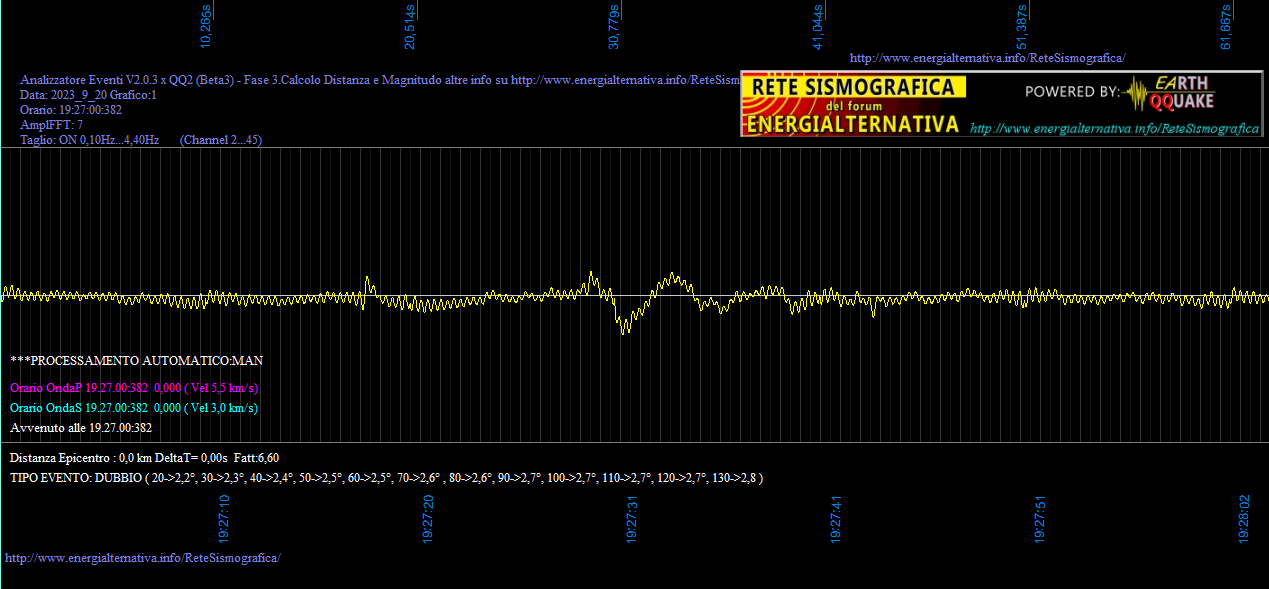Click the 19:27:51 bottom time label
1269x589 pixels.
[1040, 518]
